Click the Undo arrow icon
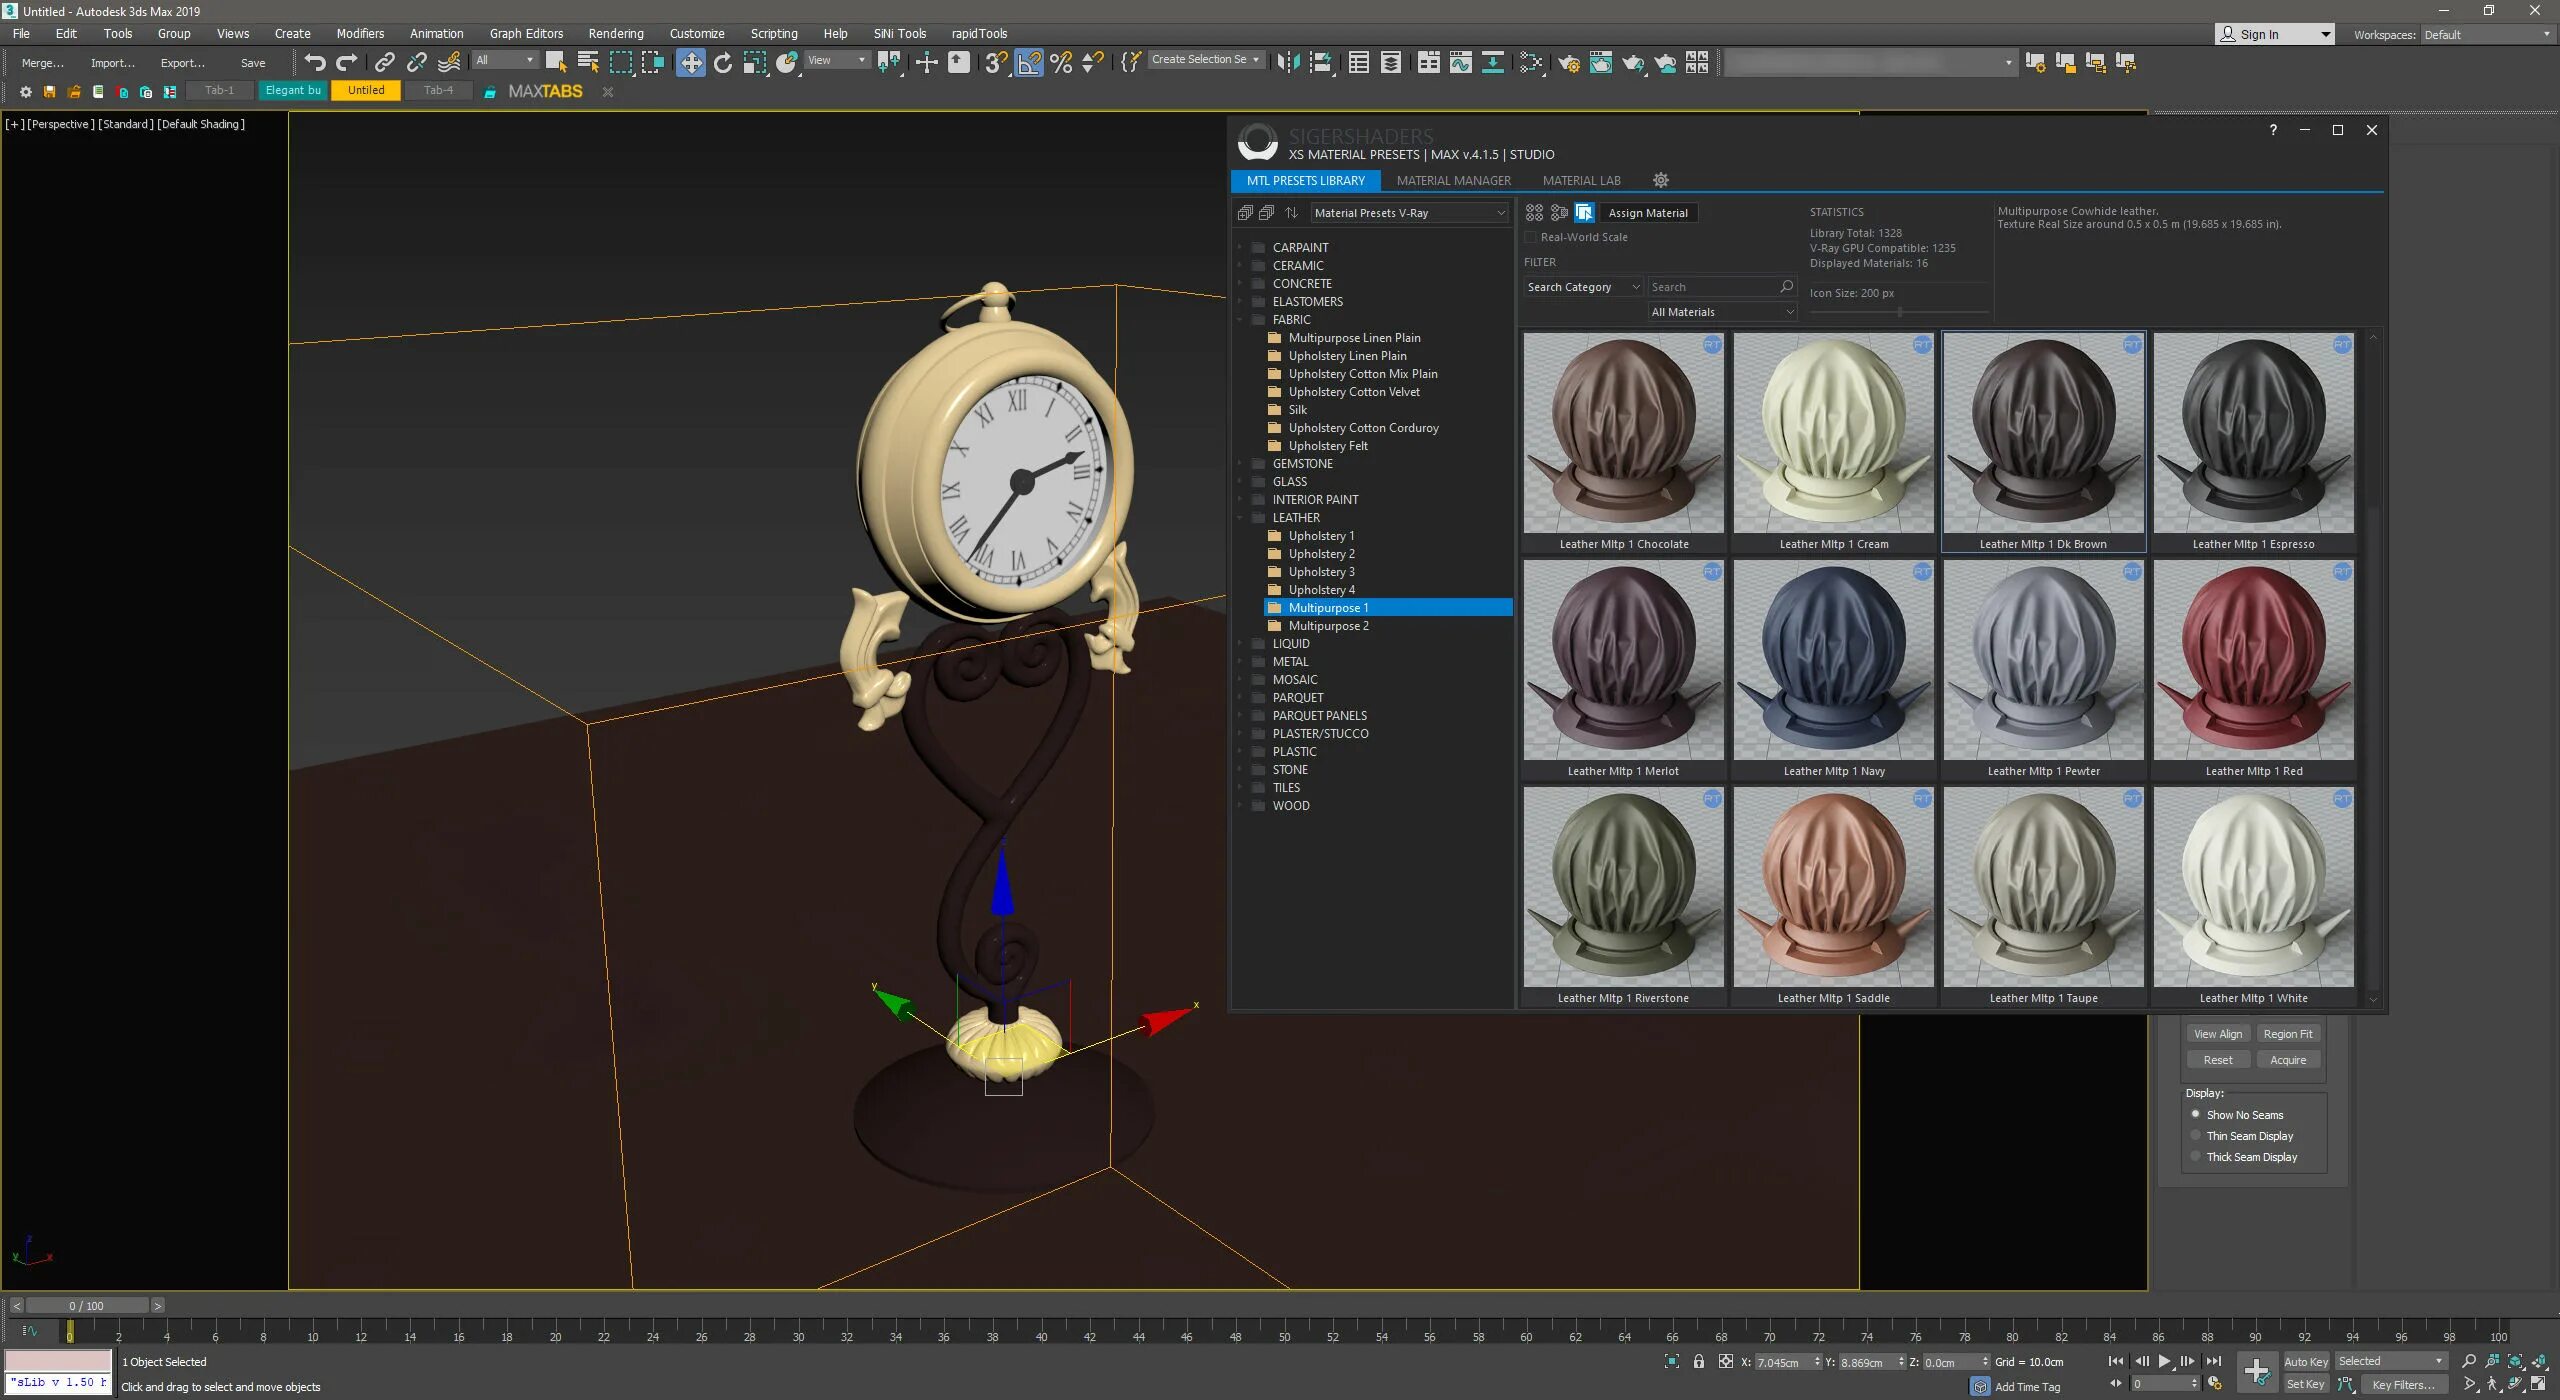 pos(314,62)
